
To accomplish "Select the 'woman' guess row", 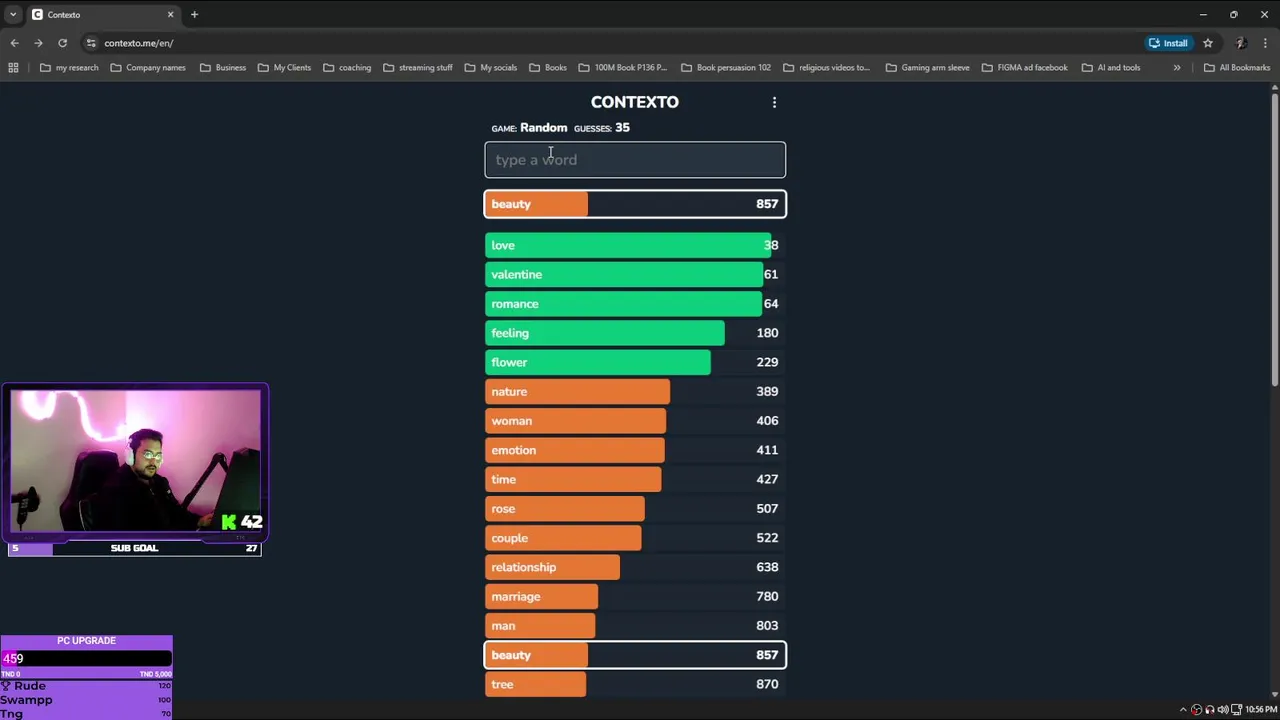I will coord(635,421).
